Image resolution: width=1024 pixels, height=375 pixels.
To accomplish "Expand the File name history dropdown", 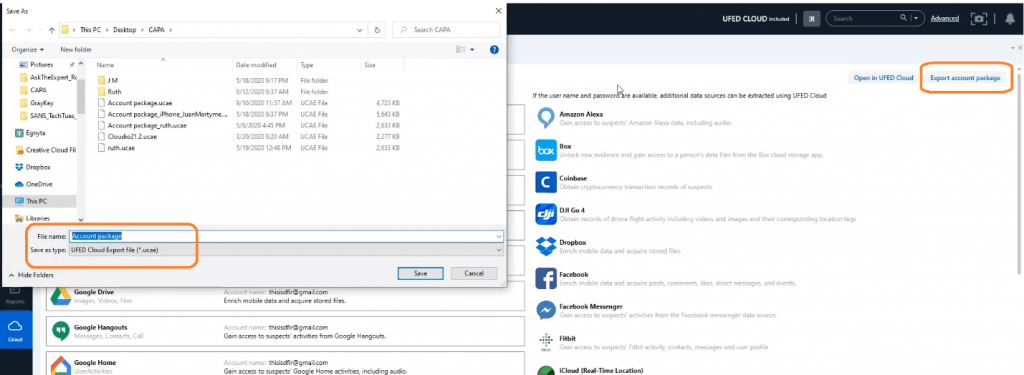I will (x=499, y=236).
